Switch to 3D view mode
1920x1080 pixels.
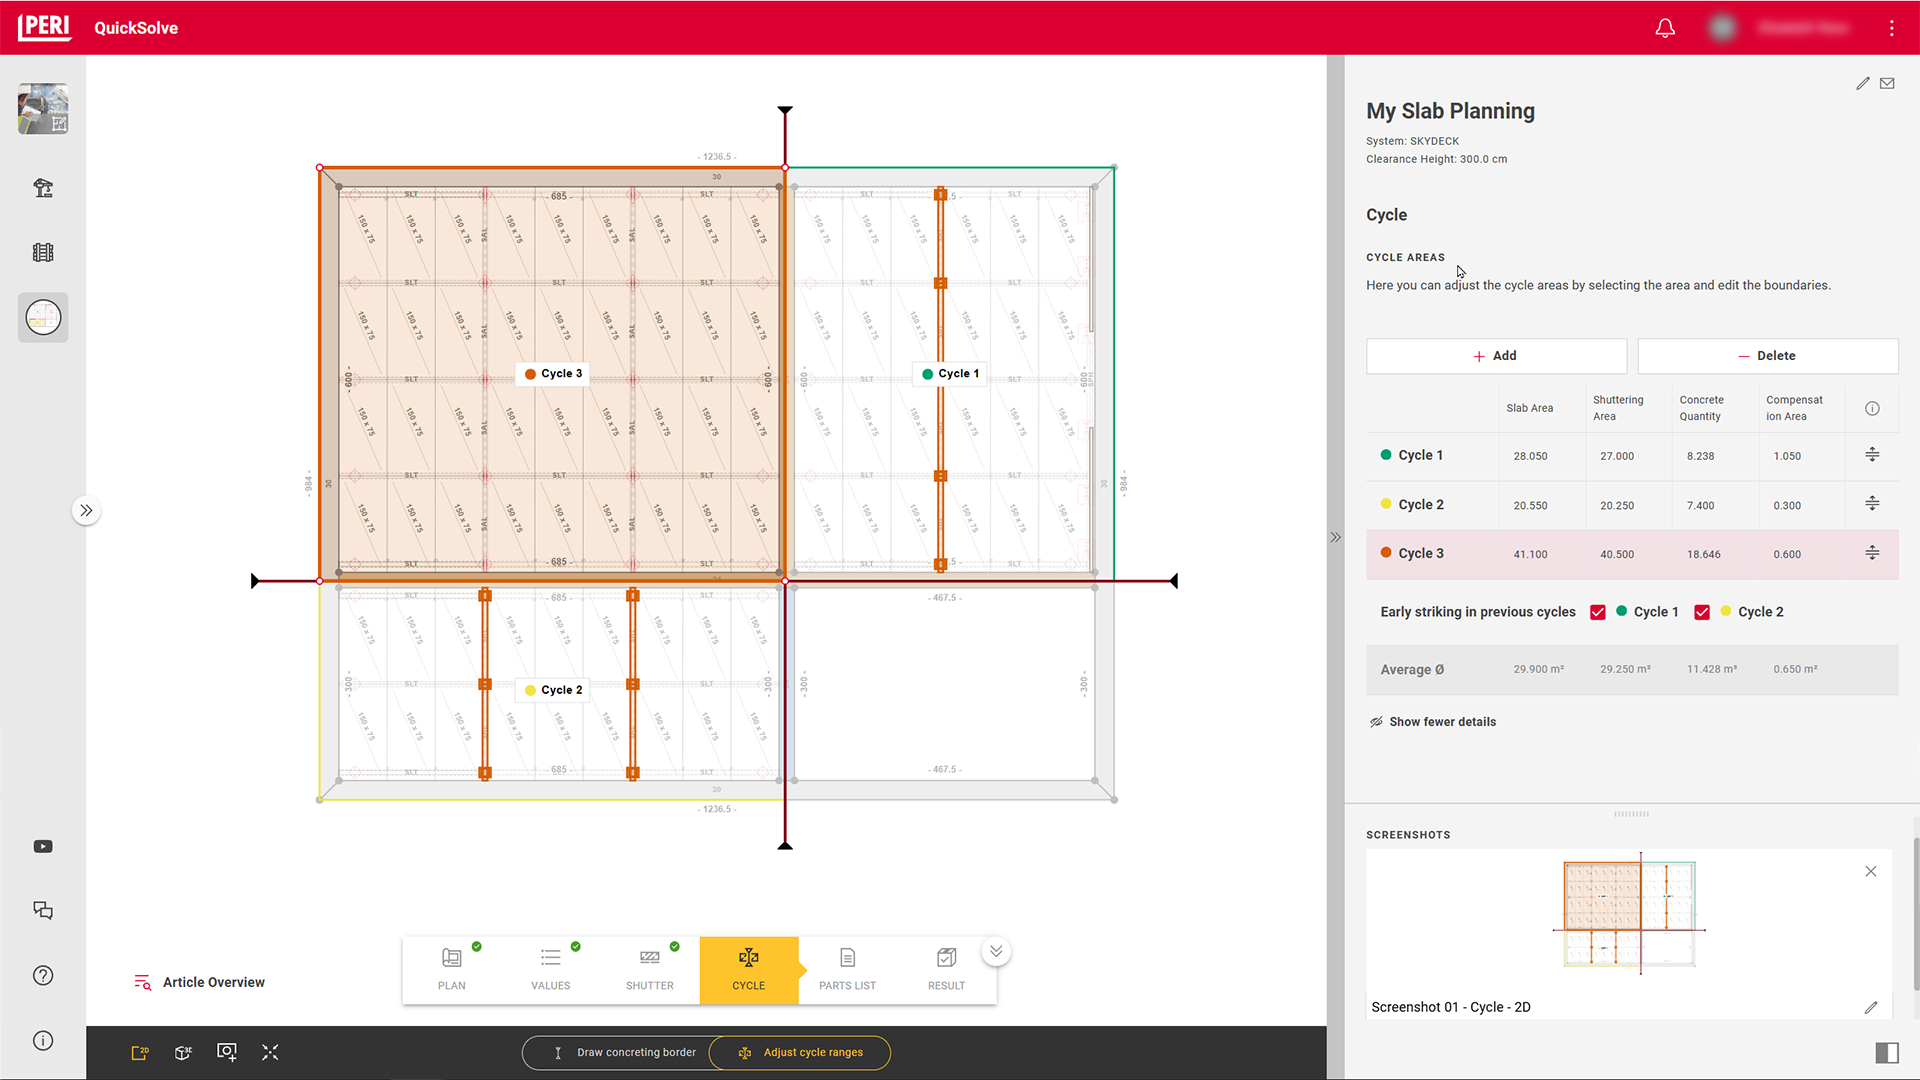pos(183,1052)
